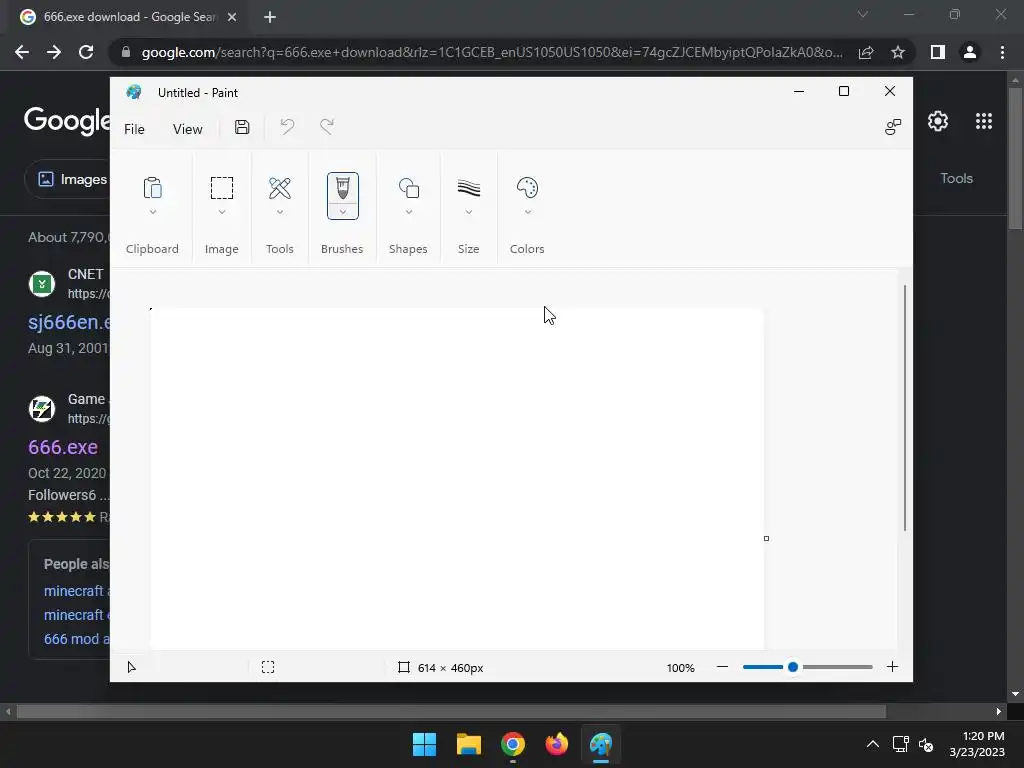Viewport: 1024px width, 768px height.
Task: Click the 100% zoom level text
Action: point(680,667)
